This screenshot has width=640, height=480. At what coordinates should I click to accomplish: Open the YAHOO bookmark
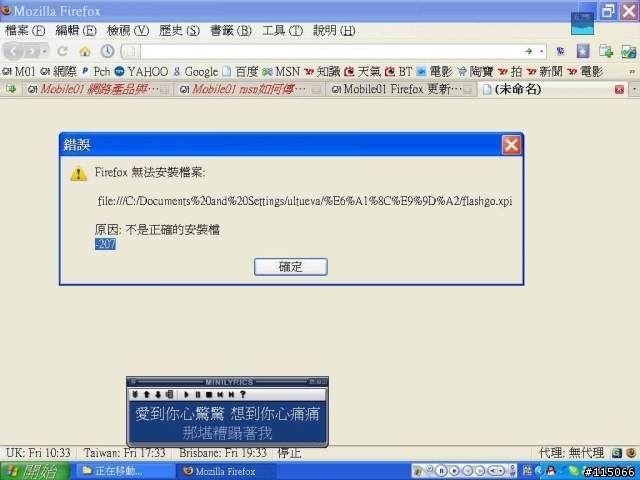pos(141,72)
